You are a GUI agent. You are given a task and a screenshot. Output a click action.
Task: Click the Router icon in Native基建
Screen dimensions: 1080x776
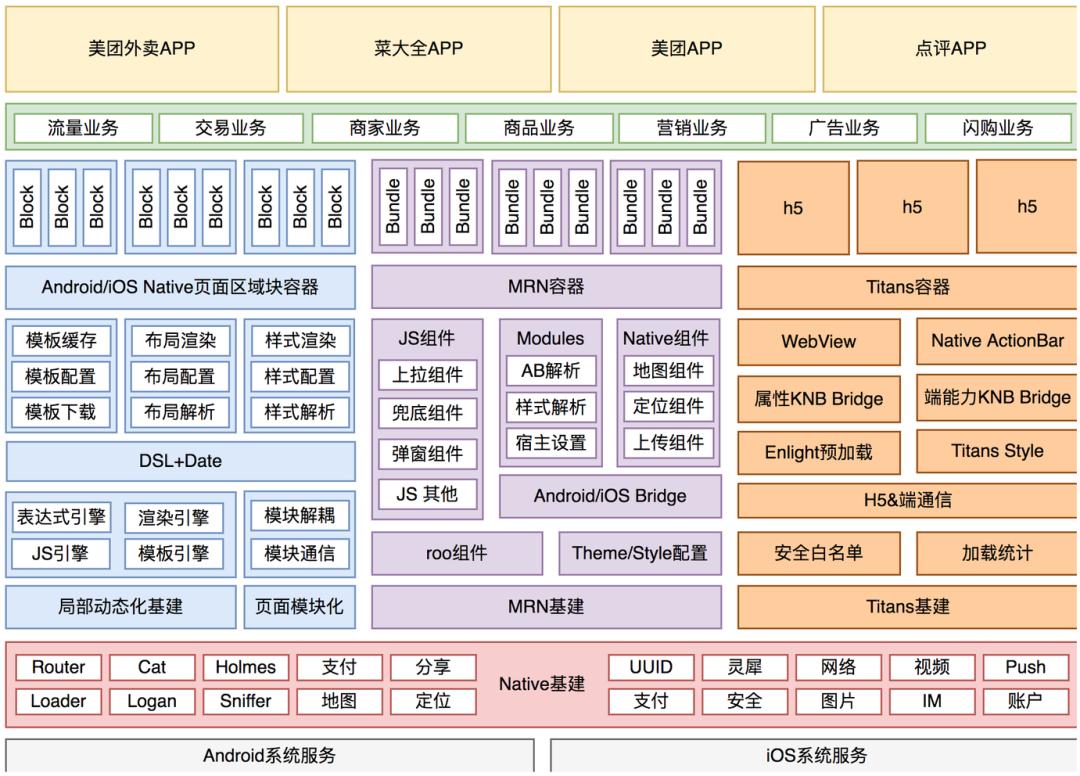click(x=57, y=667)
